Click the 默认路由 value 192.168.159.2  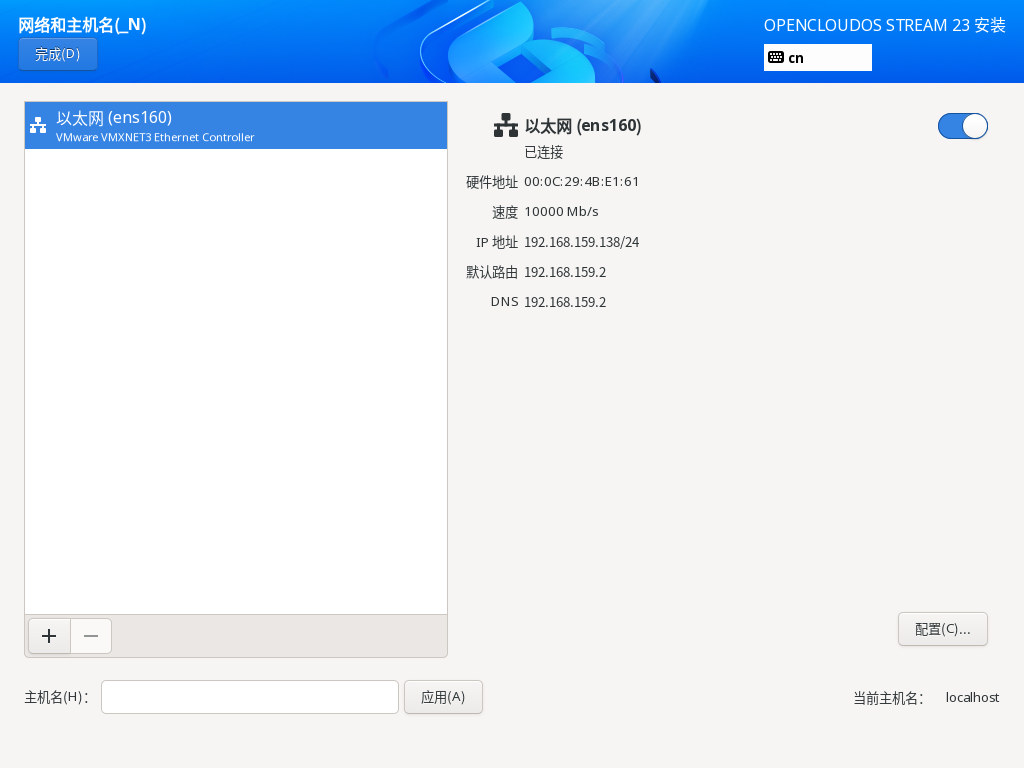click(x=565, y=272)
